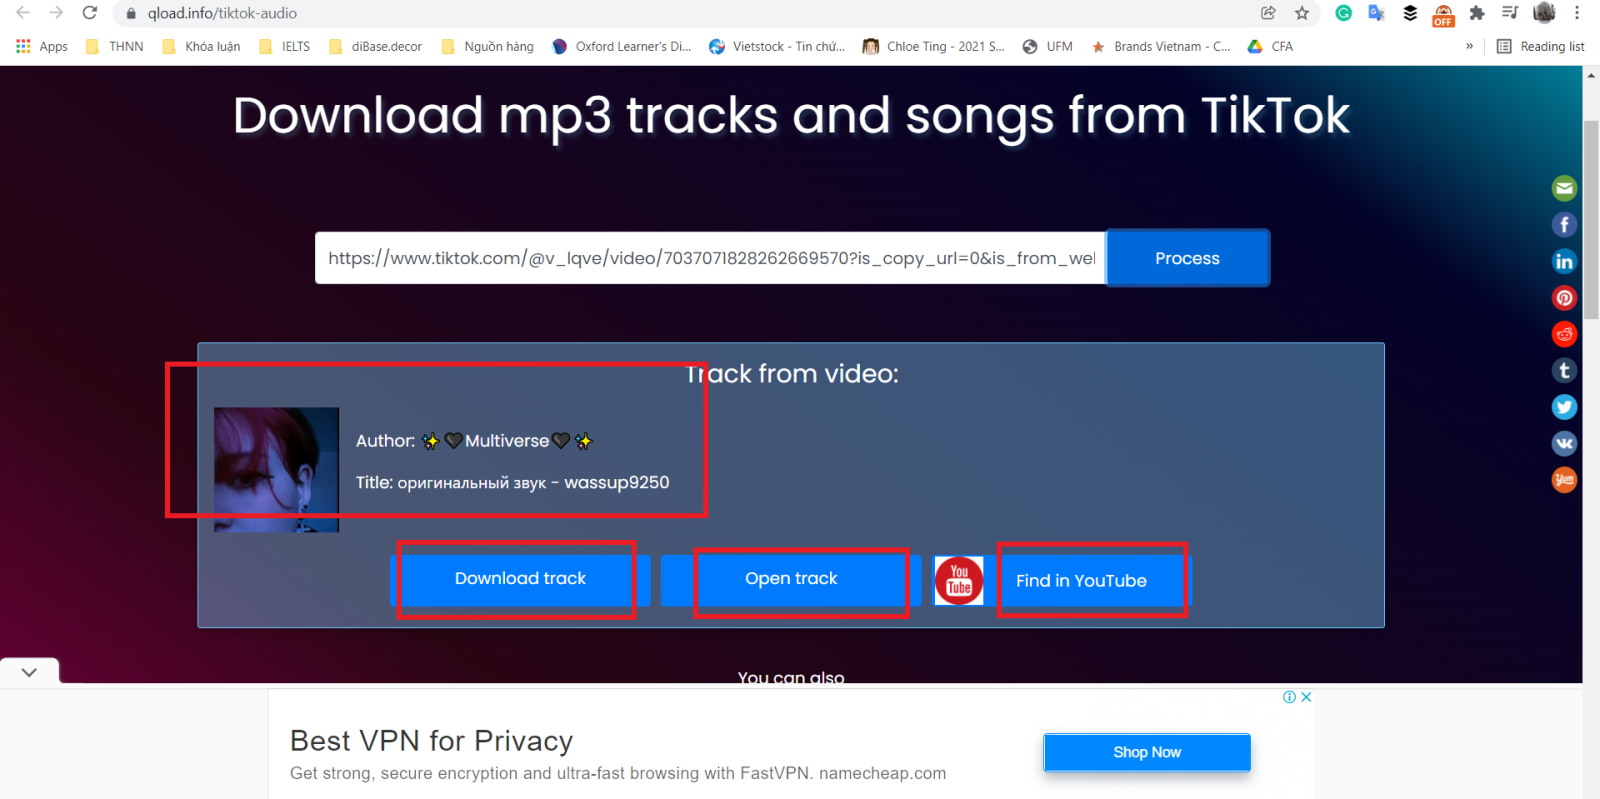Share via orange Yummly icon in sidebar

click(x=1564, y=480)
